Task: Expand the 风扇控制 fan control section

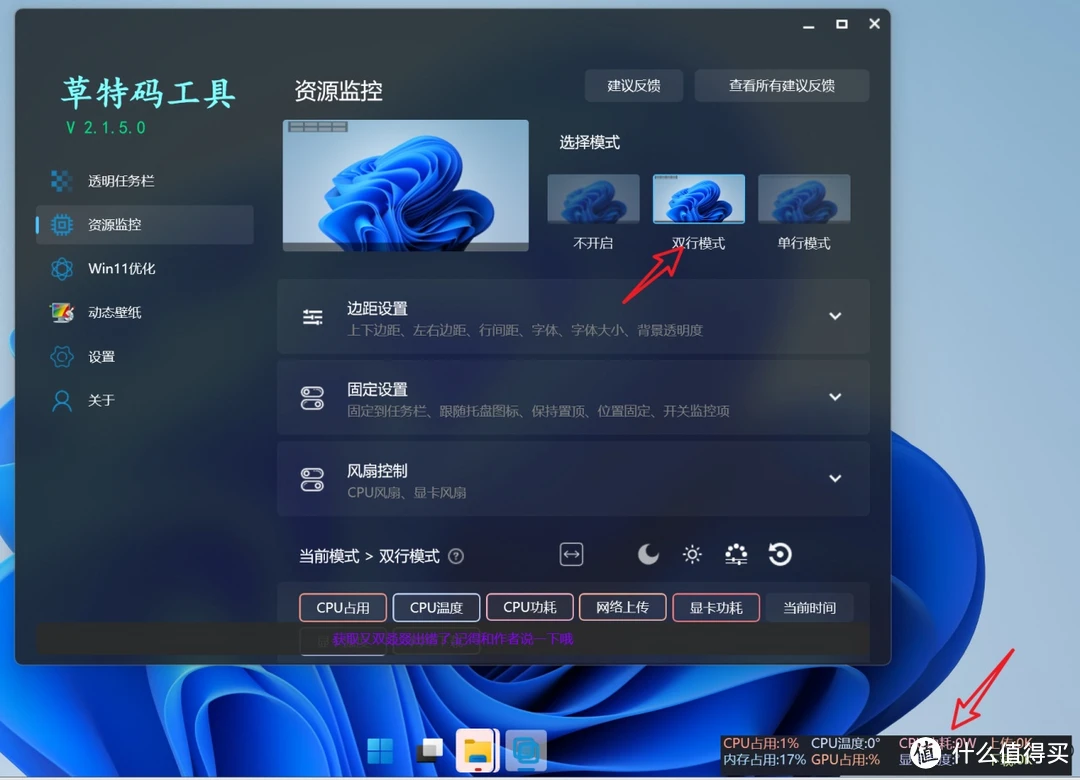Action: click(x=836, y=478)
